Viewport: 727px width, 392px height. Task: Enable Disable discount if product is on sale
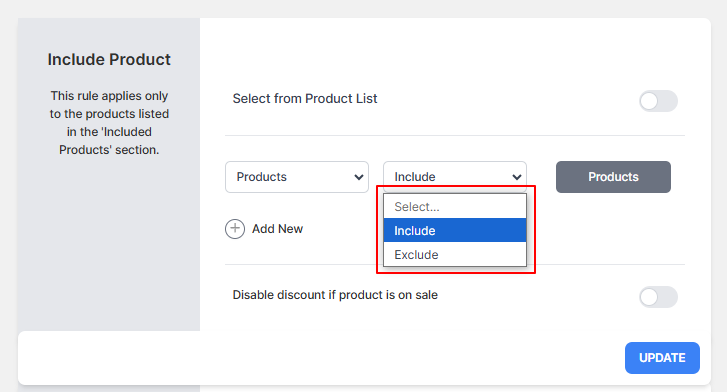pos(658,297)
